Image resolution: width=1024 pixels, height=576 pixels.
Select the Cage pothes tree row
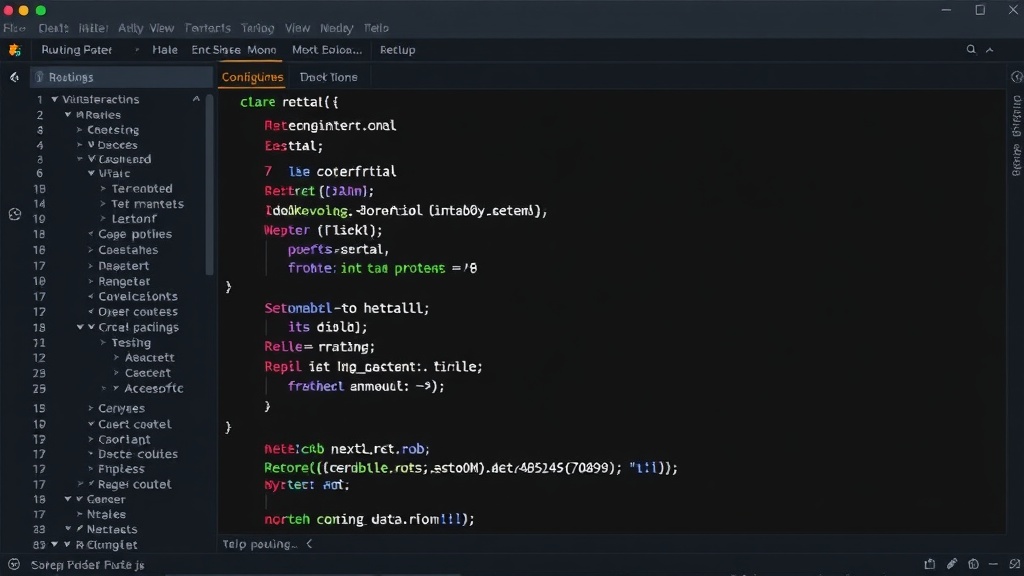pyautogui.click(x=135, y=234)
